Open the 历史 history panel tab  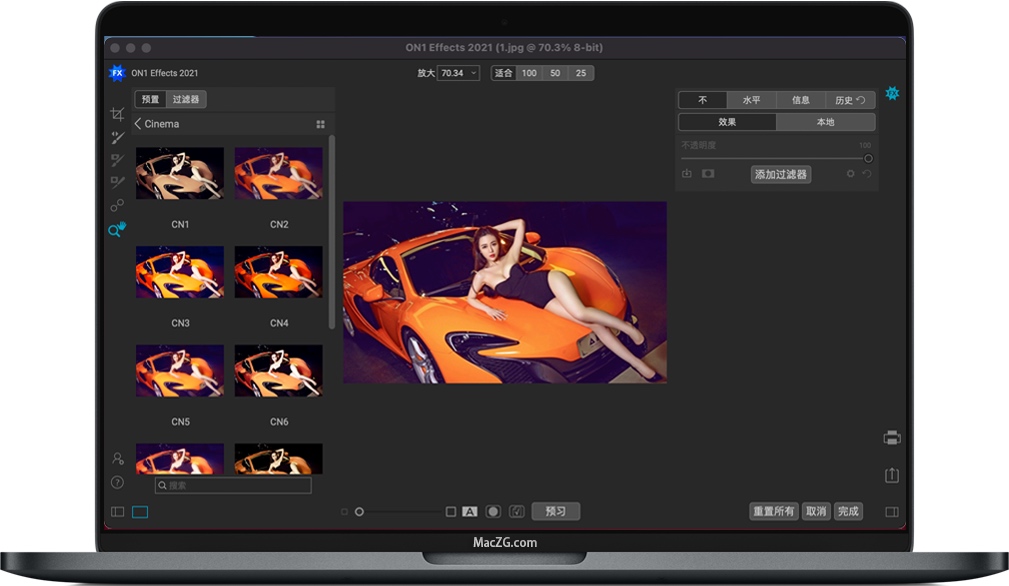[850, 99]
